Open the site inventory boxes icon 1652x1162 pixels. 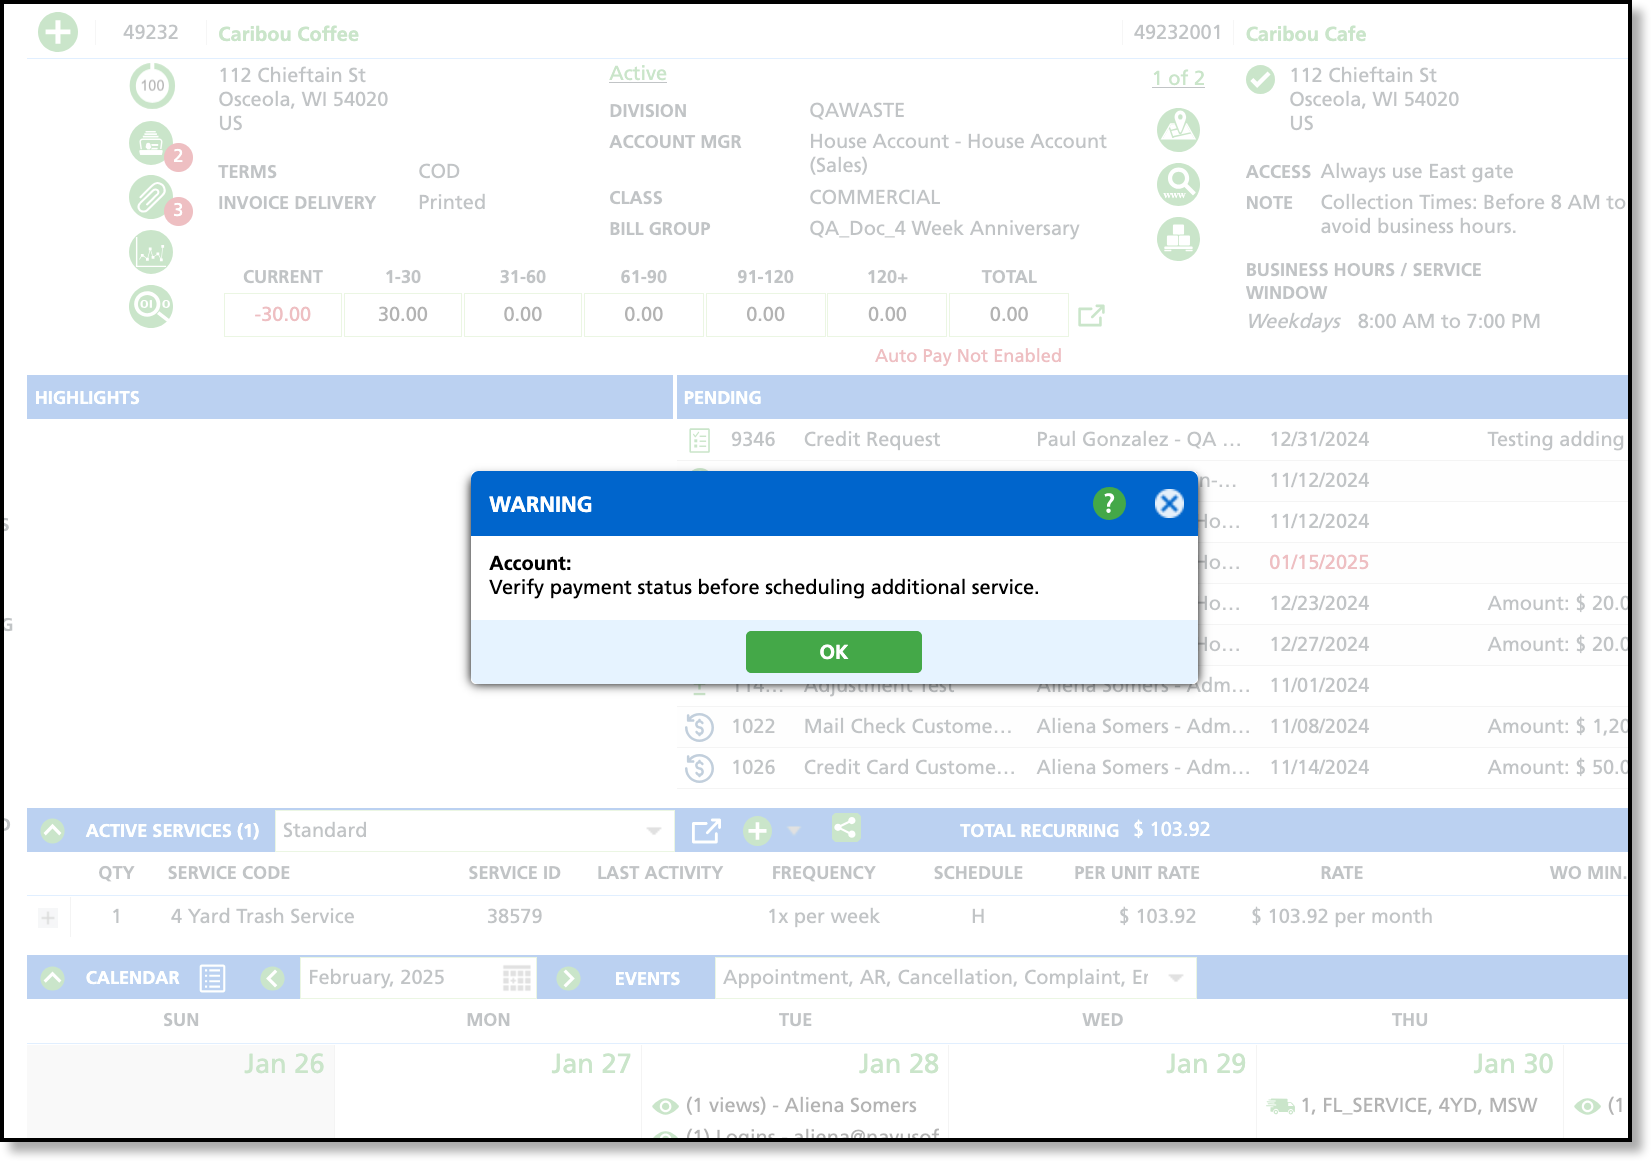(x=1179, y=239)
